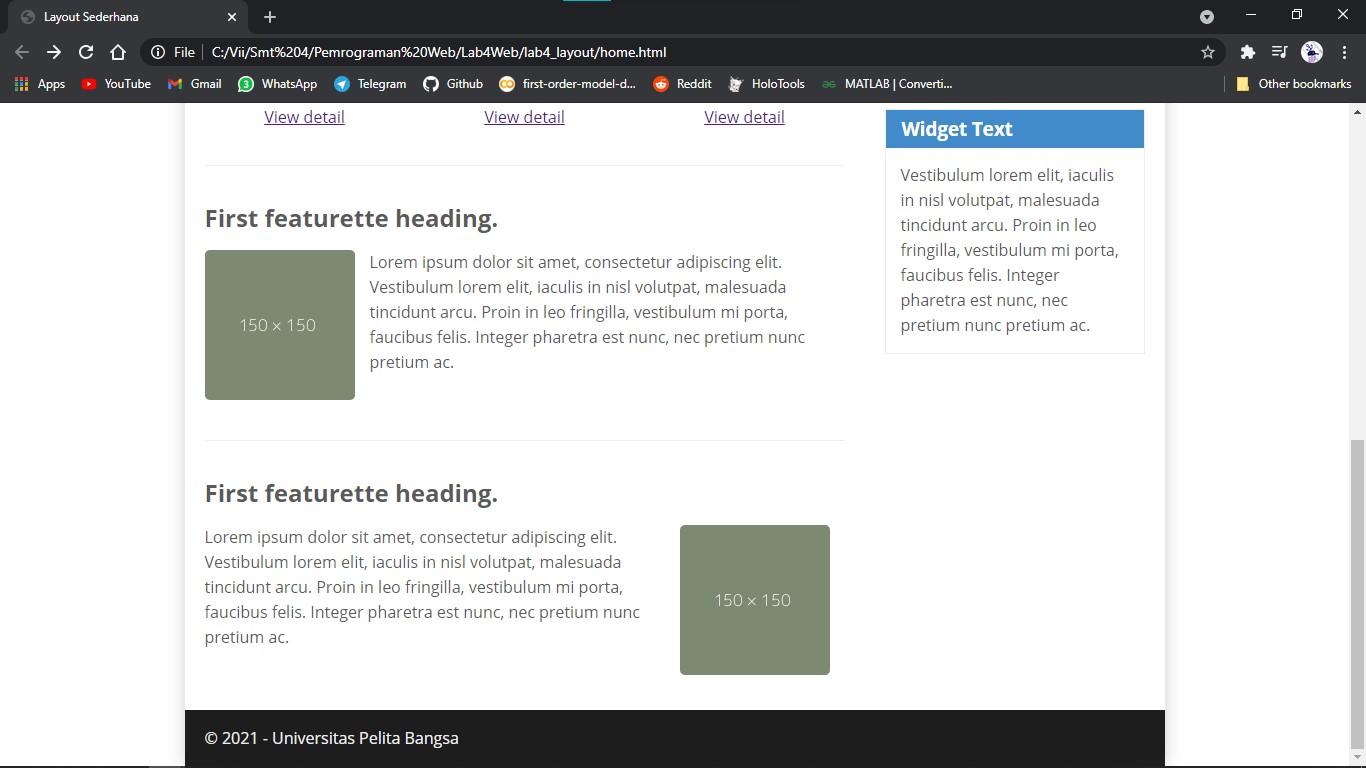Navigate back to the previous page

tap(21, 52)
